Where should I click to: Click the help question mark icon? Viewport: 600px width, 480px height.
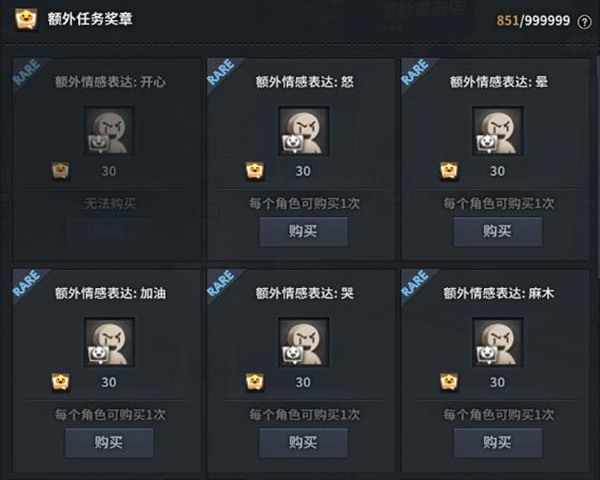point(584,22)
